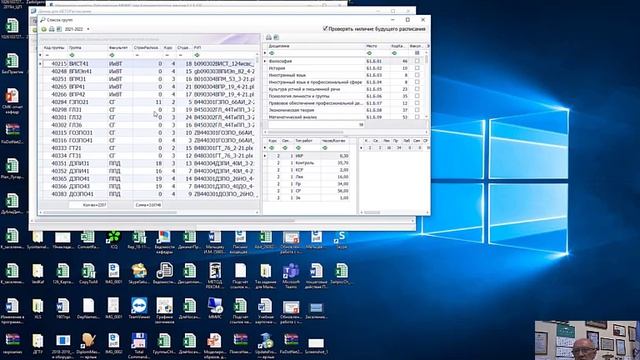
Task: Click the export icon beside the year selector
Action: pyautogui.click(x=59, y=29)
